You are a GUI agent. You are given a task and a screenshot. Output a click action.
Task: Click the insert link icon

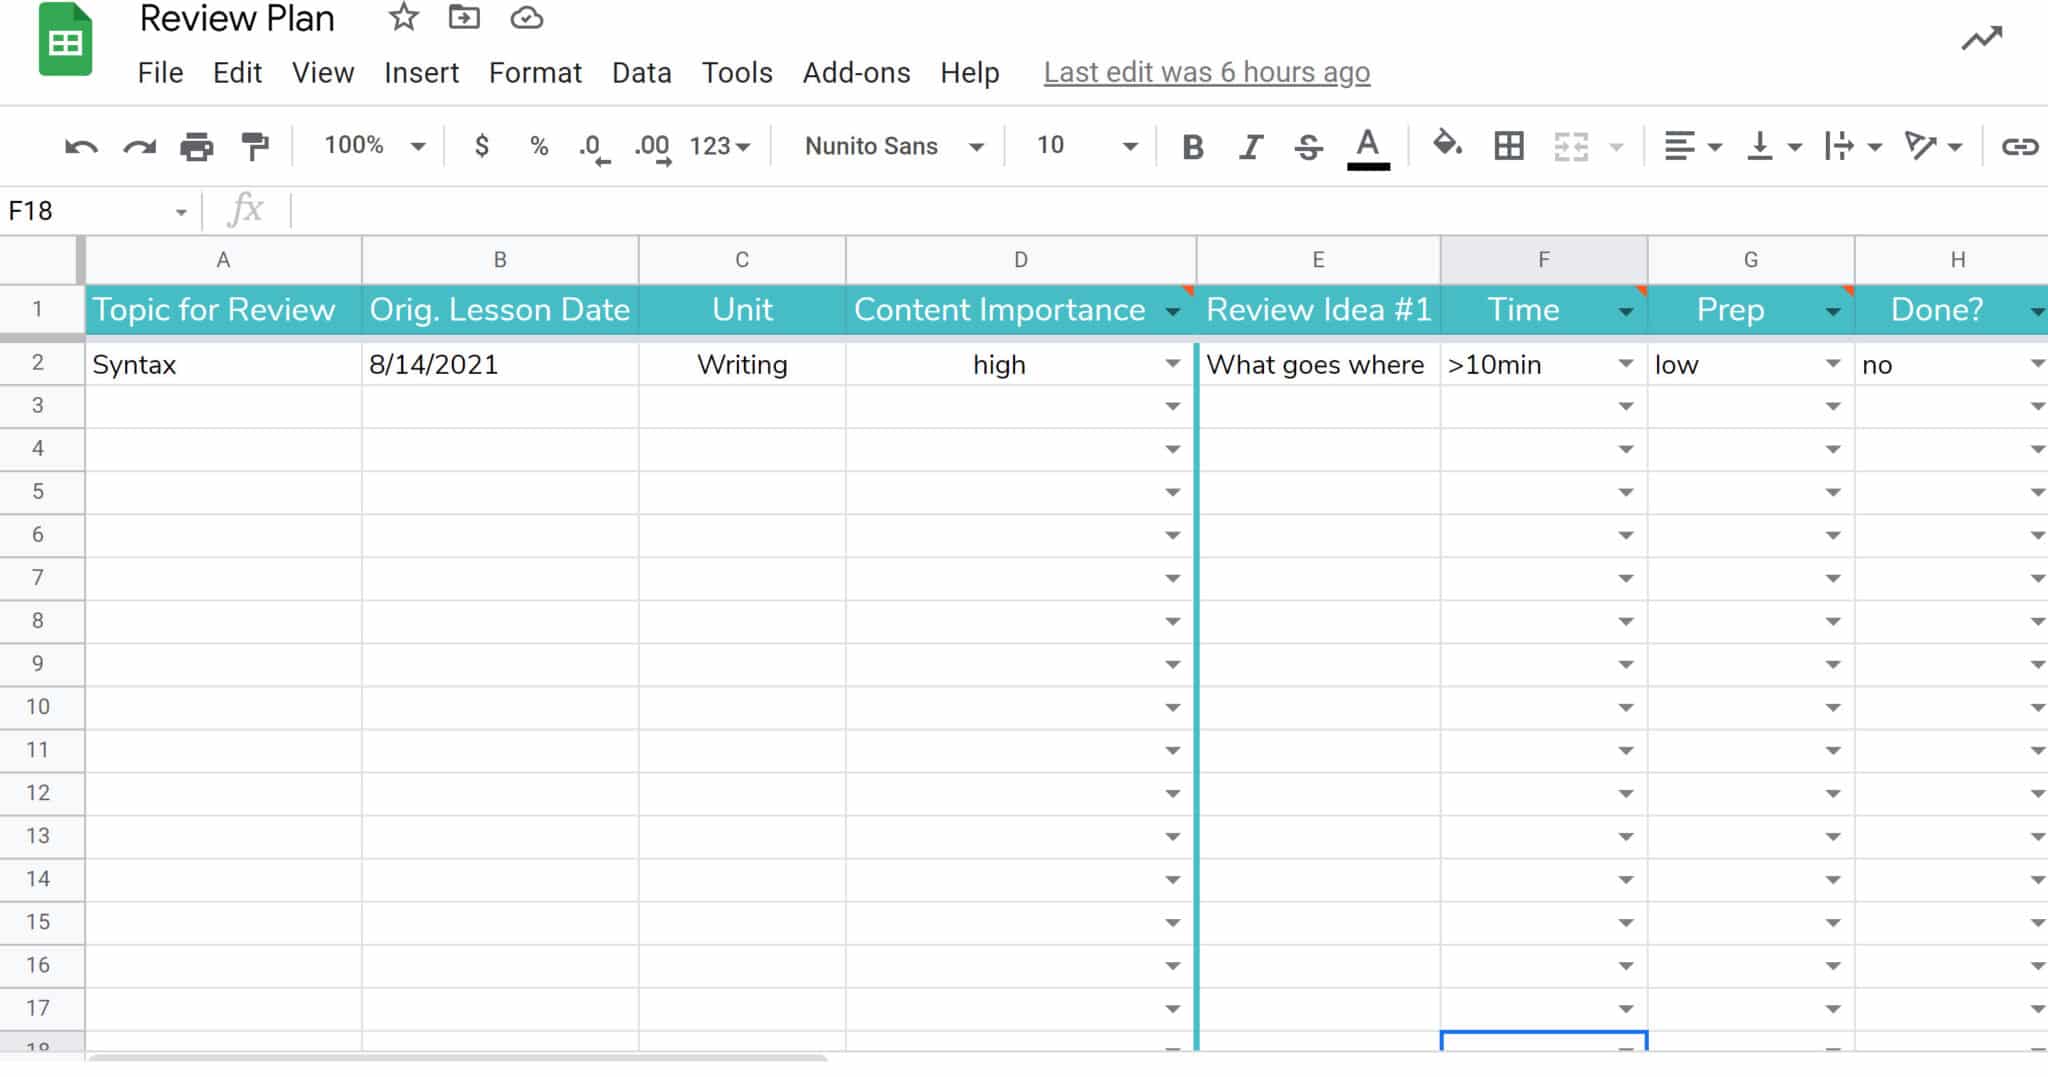coord(2019,147)
